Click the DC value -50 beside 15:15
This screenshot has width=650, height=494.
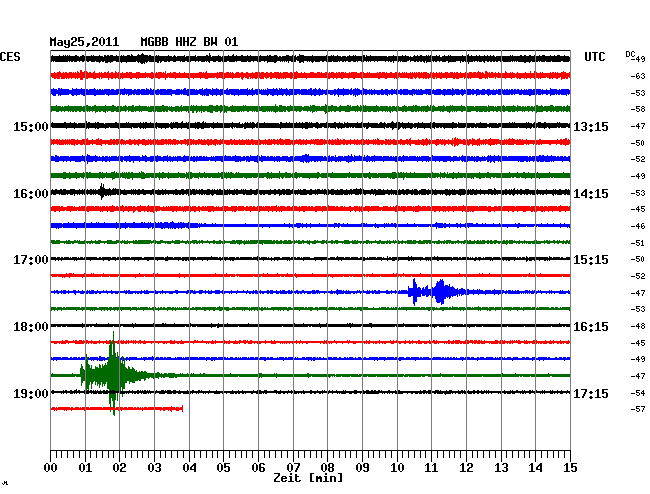click(x=638, y=259)
